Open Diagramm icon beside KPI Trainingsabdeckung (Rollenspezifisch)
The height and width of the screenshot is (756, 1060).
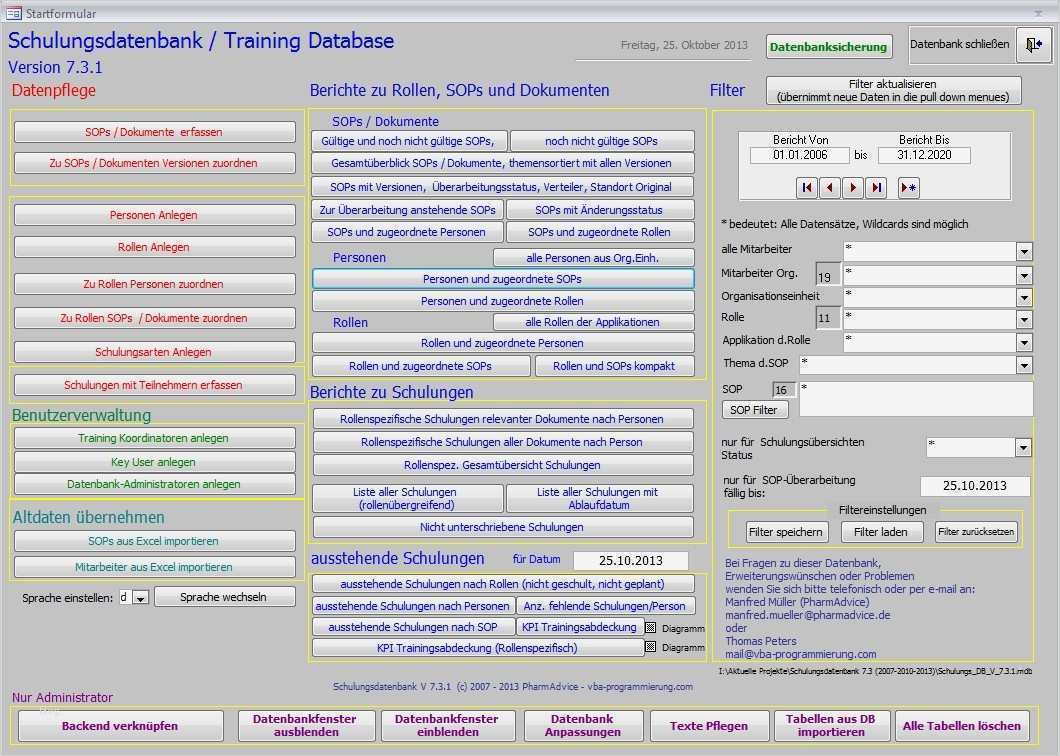(650, 645)
